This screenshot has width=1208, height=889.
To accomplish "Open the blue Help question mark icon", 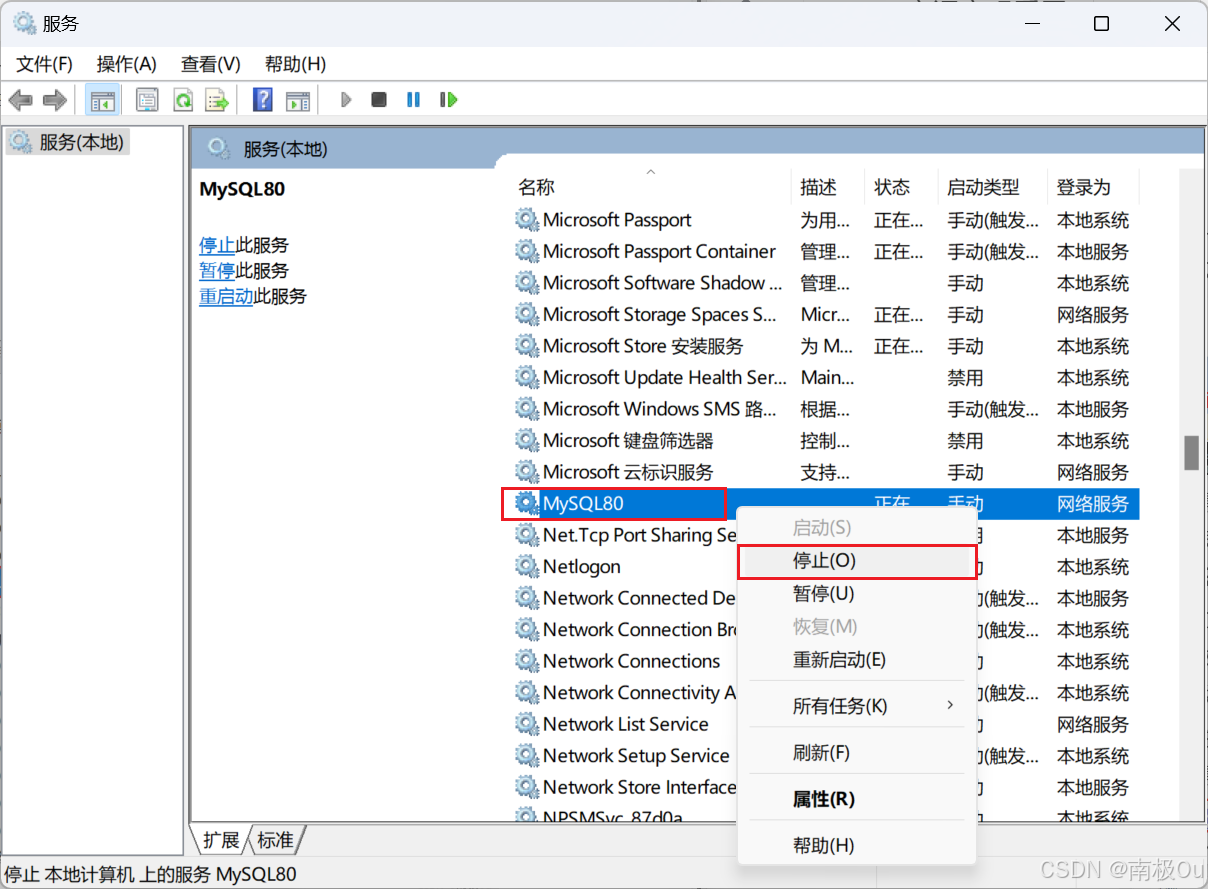I will pyautogui.click(x=262, y=100).
